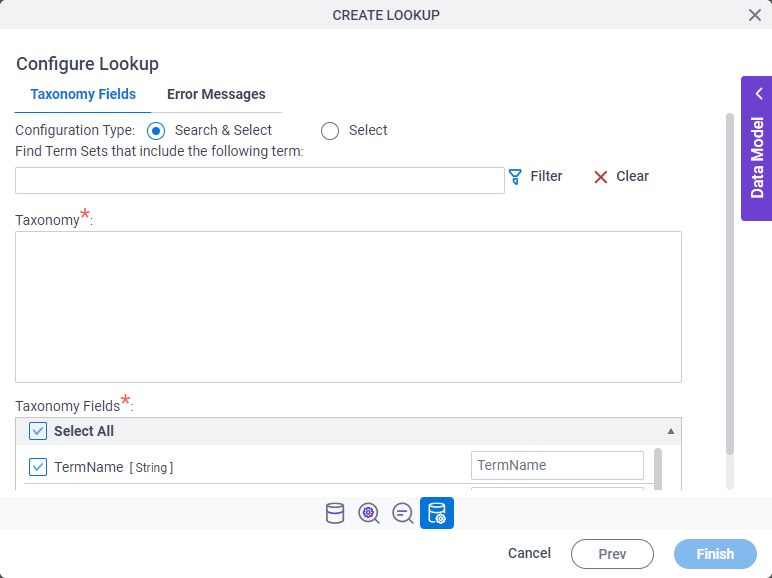Toggle the Select All checkbox

pyautogui.click(x=38, y=431)
